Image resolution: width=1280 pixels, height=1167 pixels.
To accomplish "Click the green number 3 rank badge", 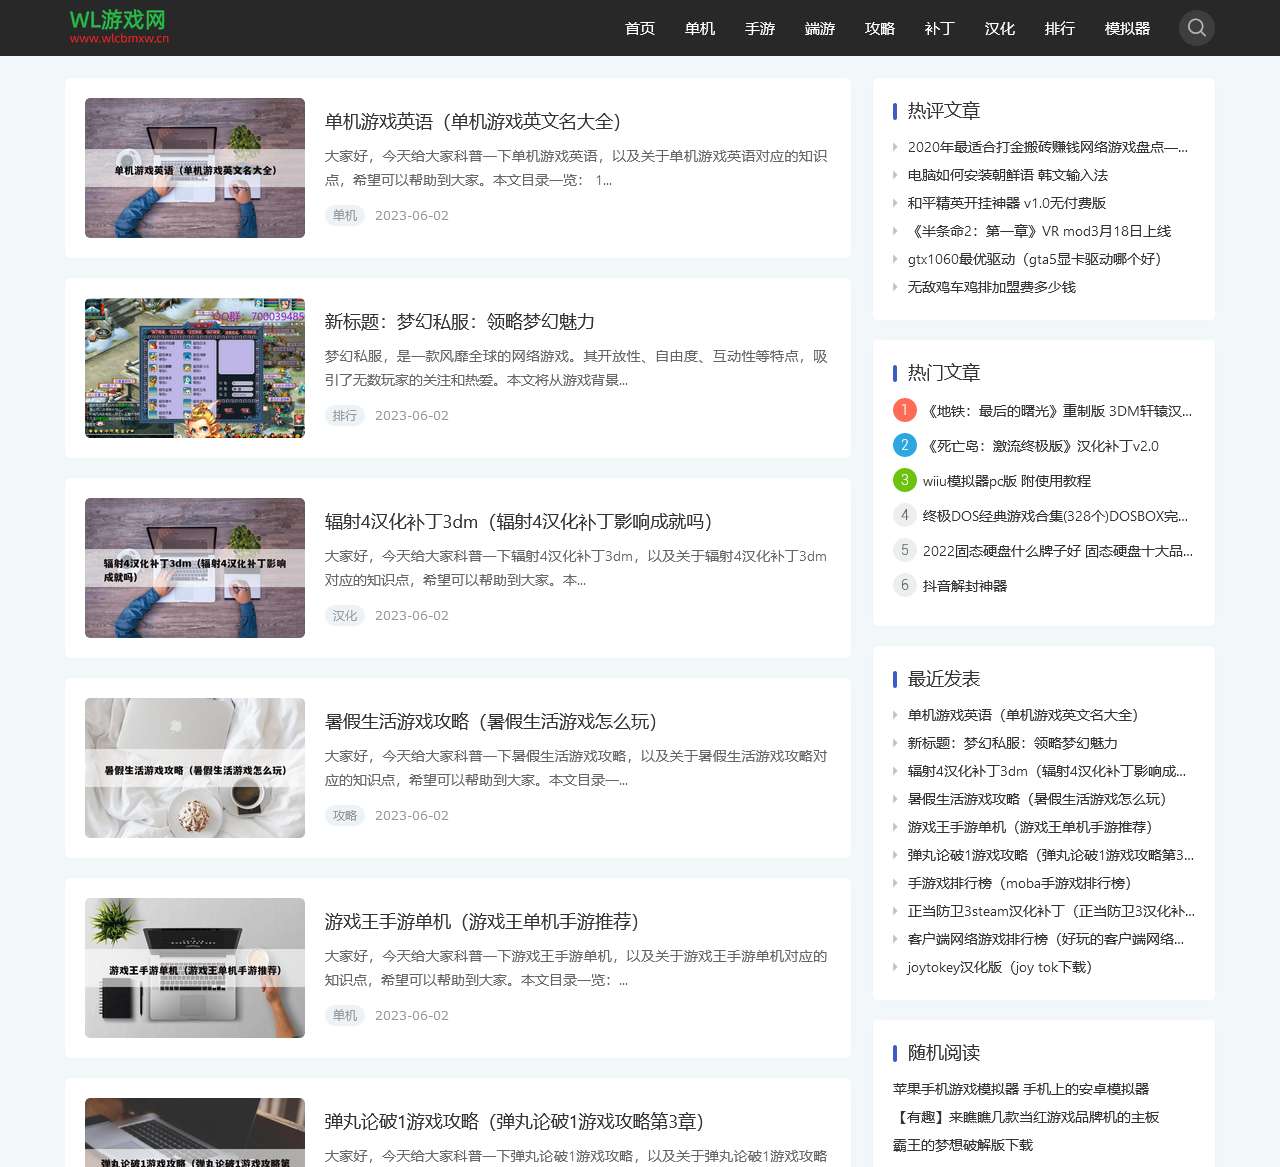I will click(x=904, y=480).
